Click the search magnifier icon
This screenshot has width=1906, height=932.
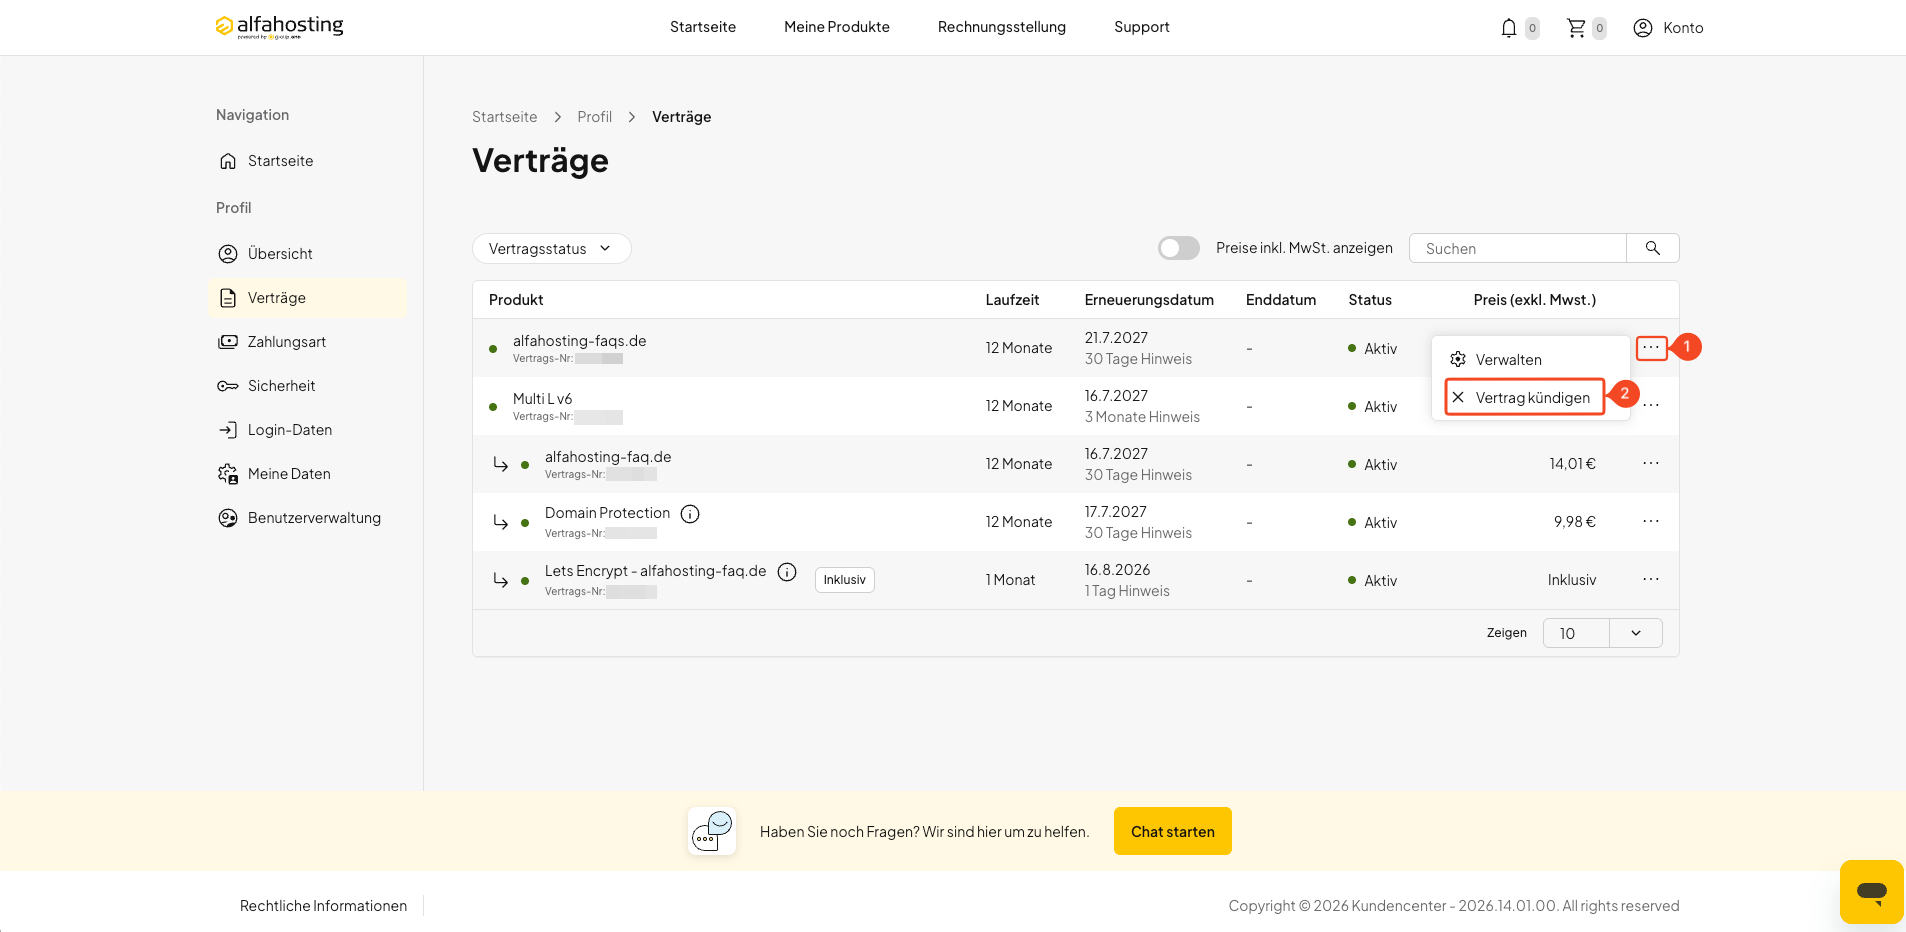pos(1653,248)
